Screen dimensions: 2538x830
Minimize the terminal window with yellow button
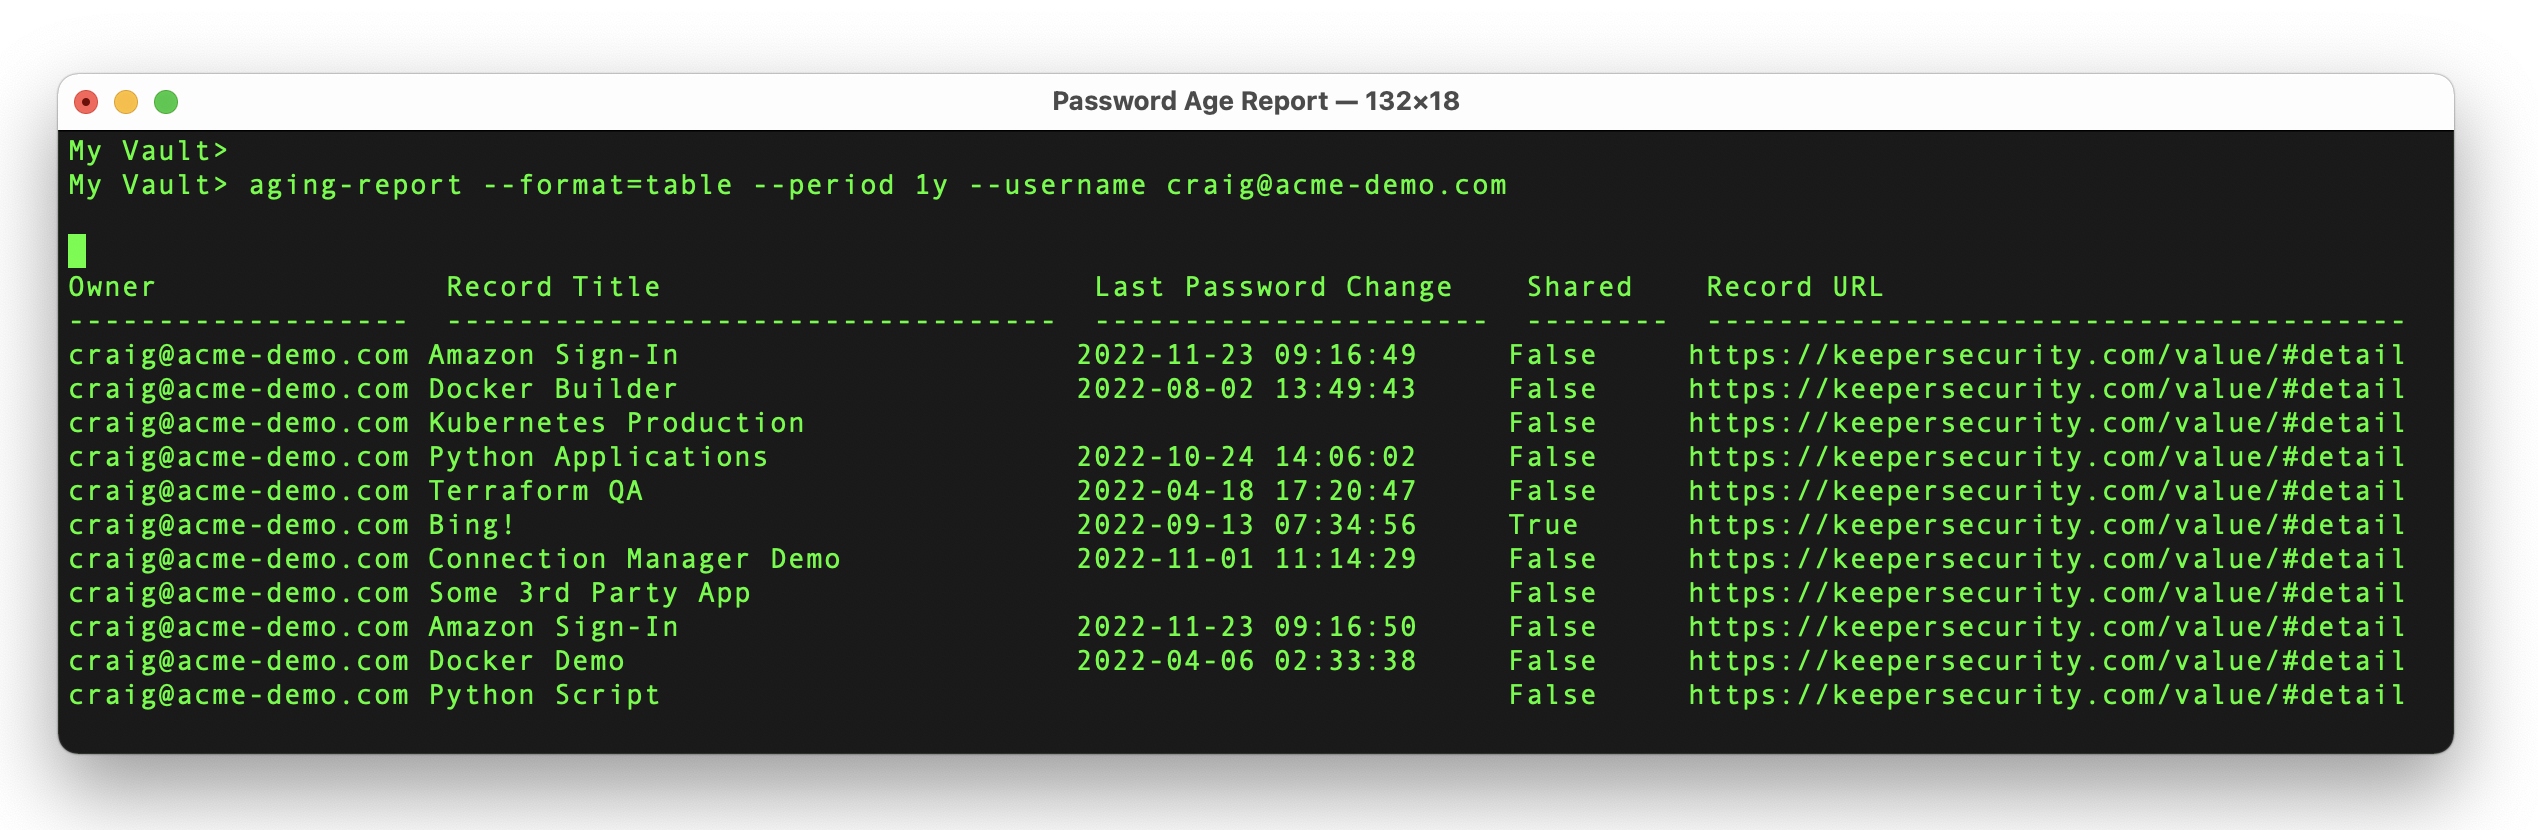[x=126, y=102]
